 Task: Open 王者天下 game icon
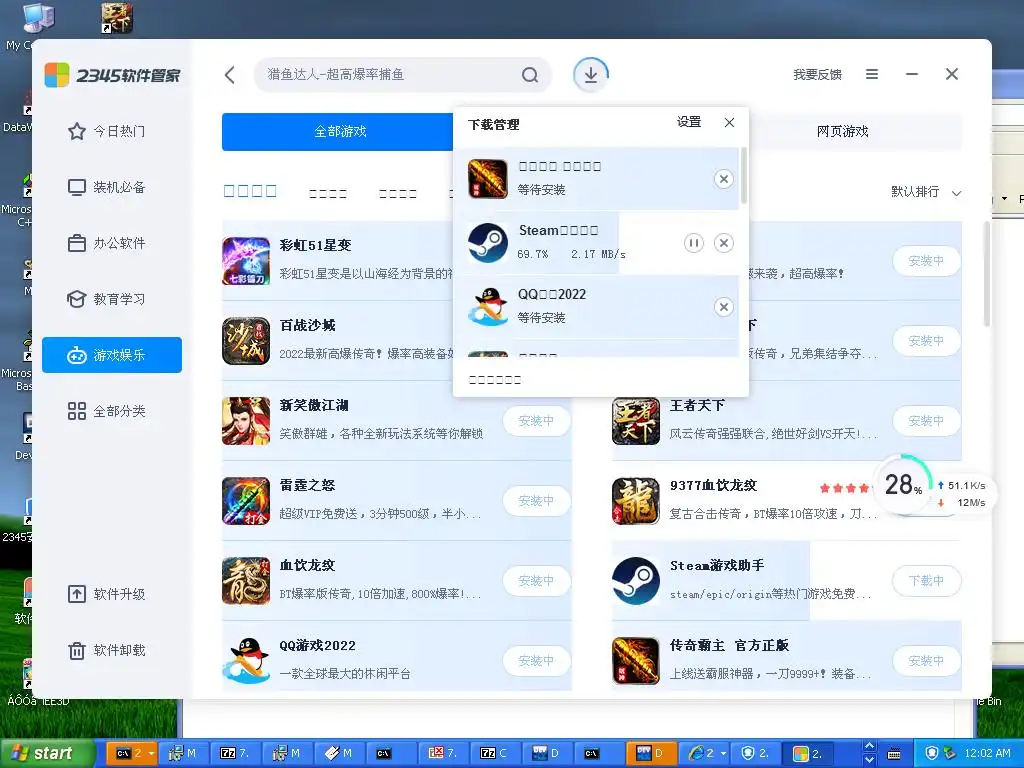tap(635, 421)
